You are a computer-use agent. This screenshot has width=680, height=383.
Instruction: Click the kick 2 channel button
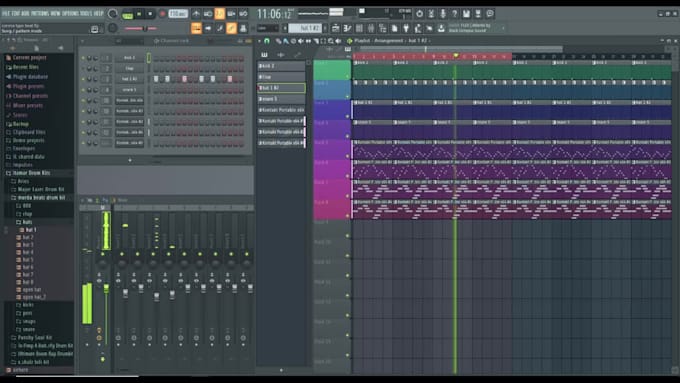point(129,58)
